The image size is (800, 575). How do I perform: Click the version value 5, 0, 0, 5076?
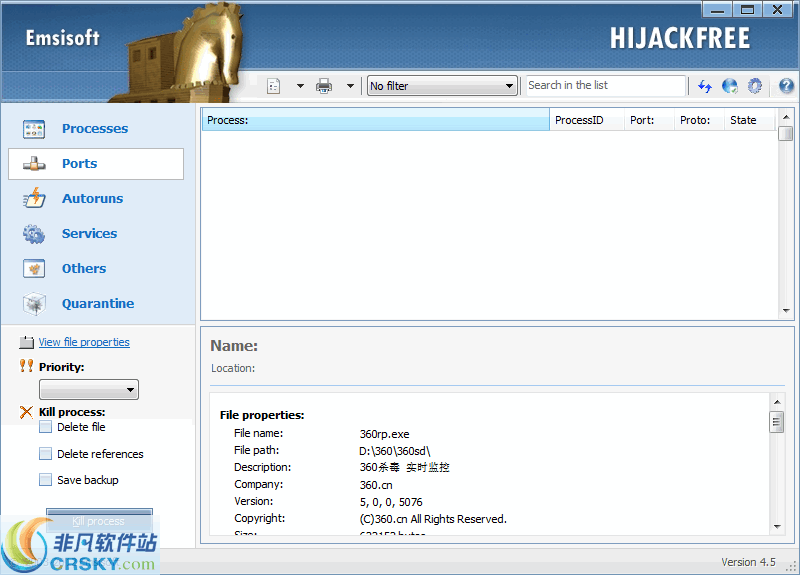[391, 502]
